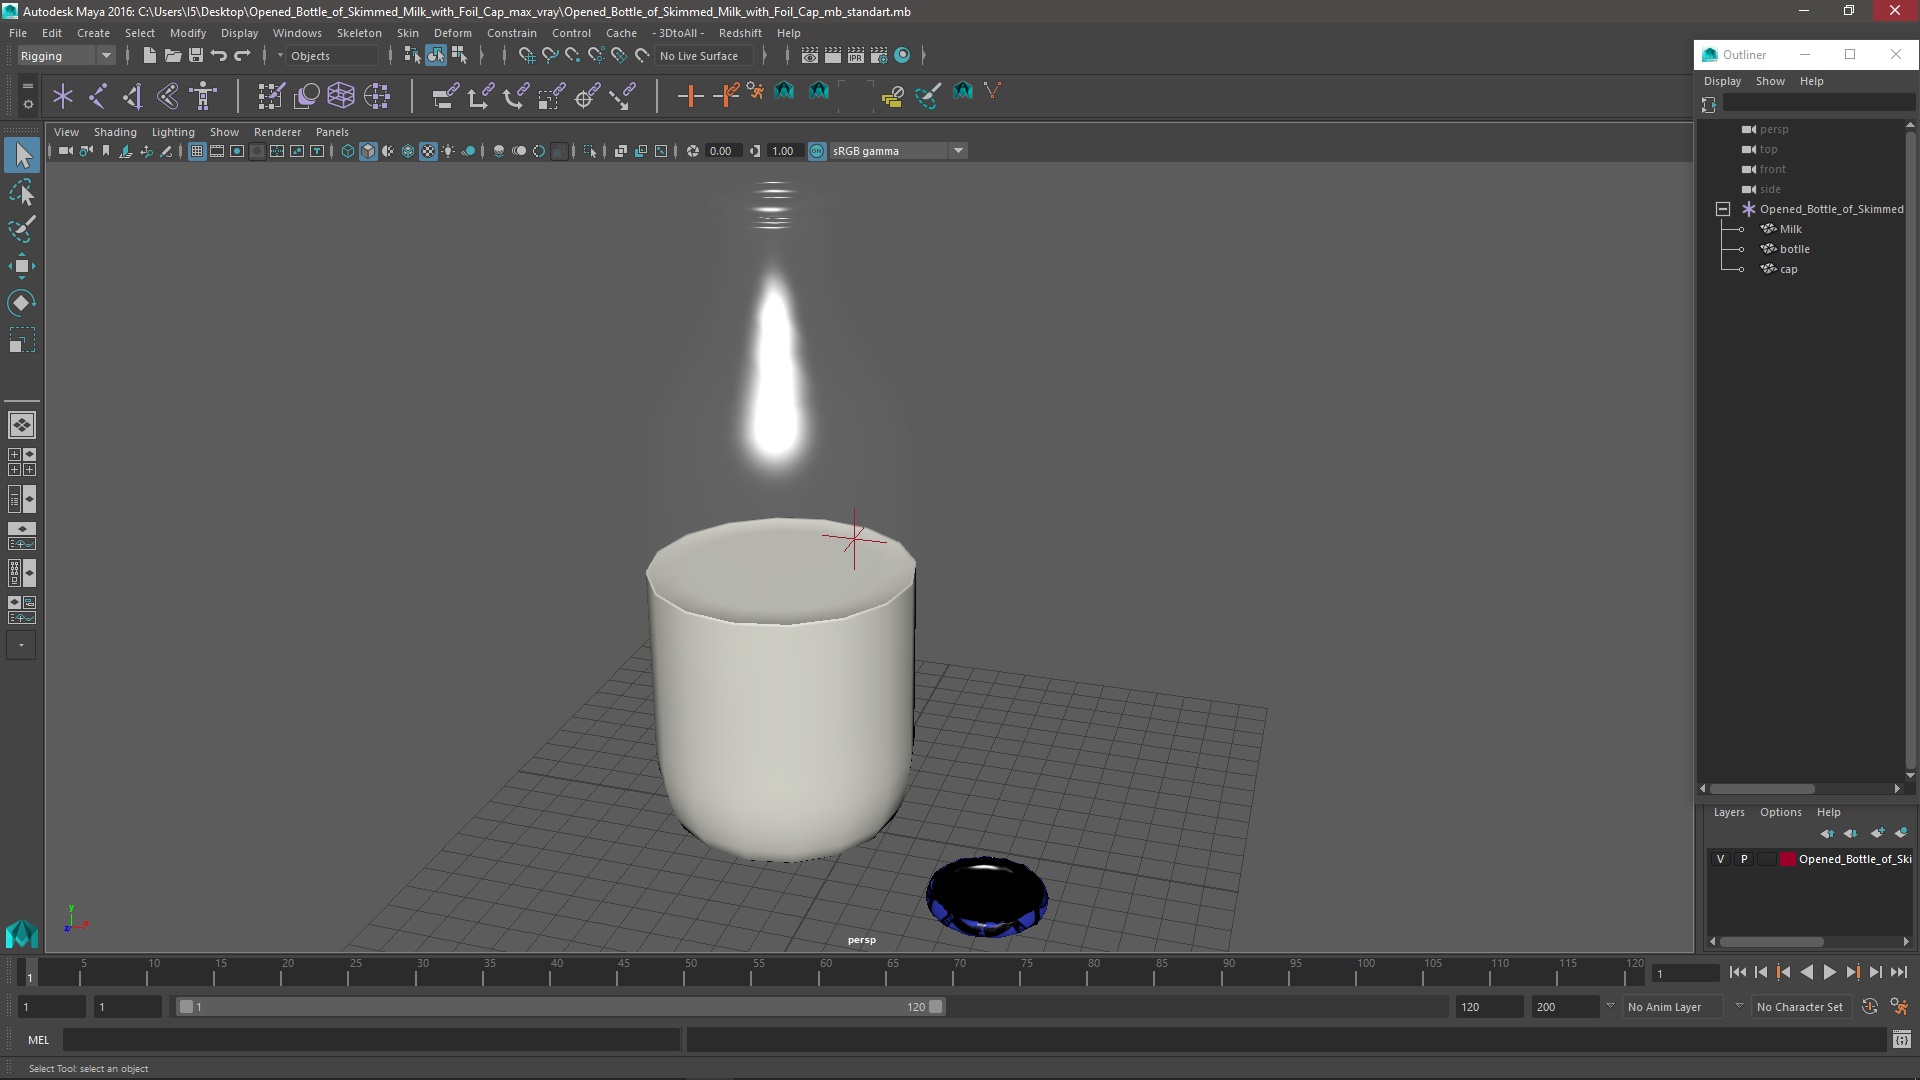This screenshot has height=1080, width=1920.
Task: Switch to four pane layout
Action: pyautogui.click(x=22, y=462)
